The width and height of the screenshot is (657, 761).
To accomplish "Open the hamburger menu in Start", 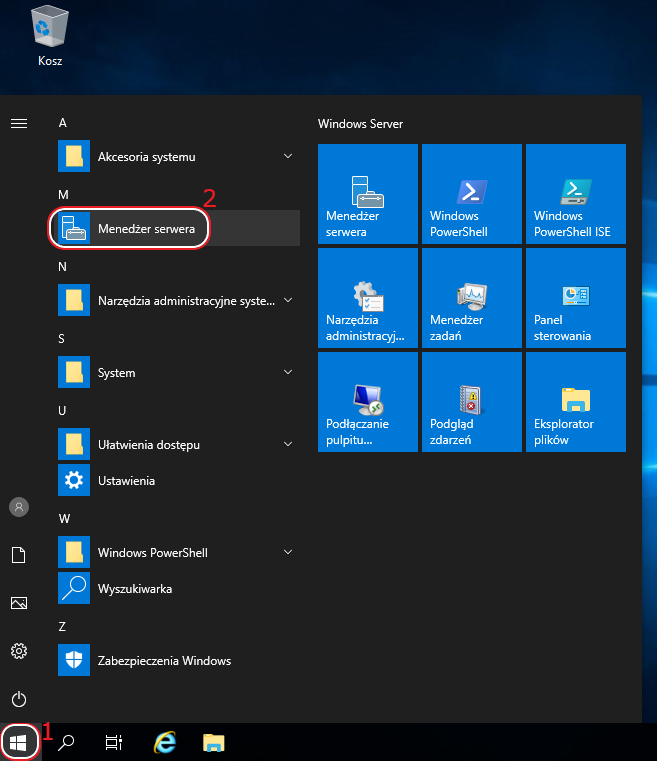I will point(19,123).
